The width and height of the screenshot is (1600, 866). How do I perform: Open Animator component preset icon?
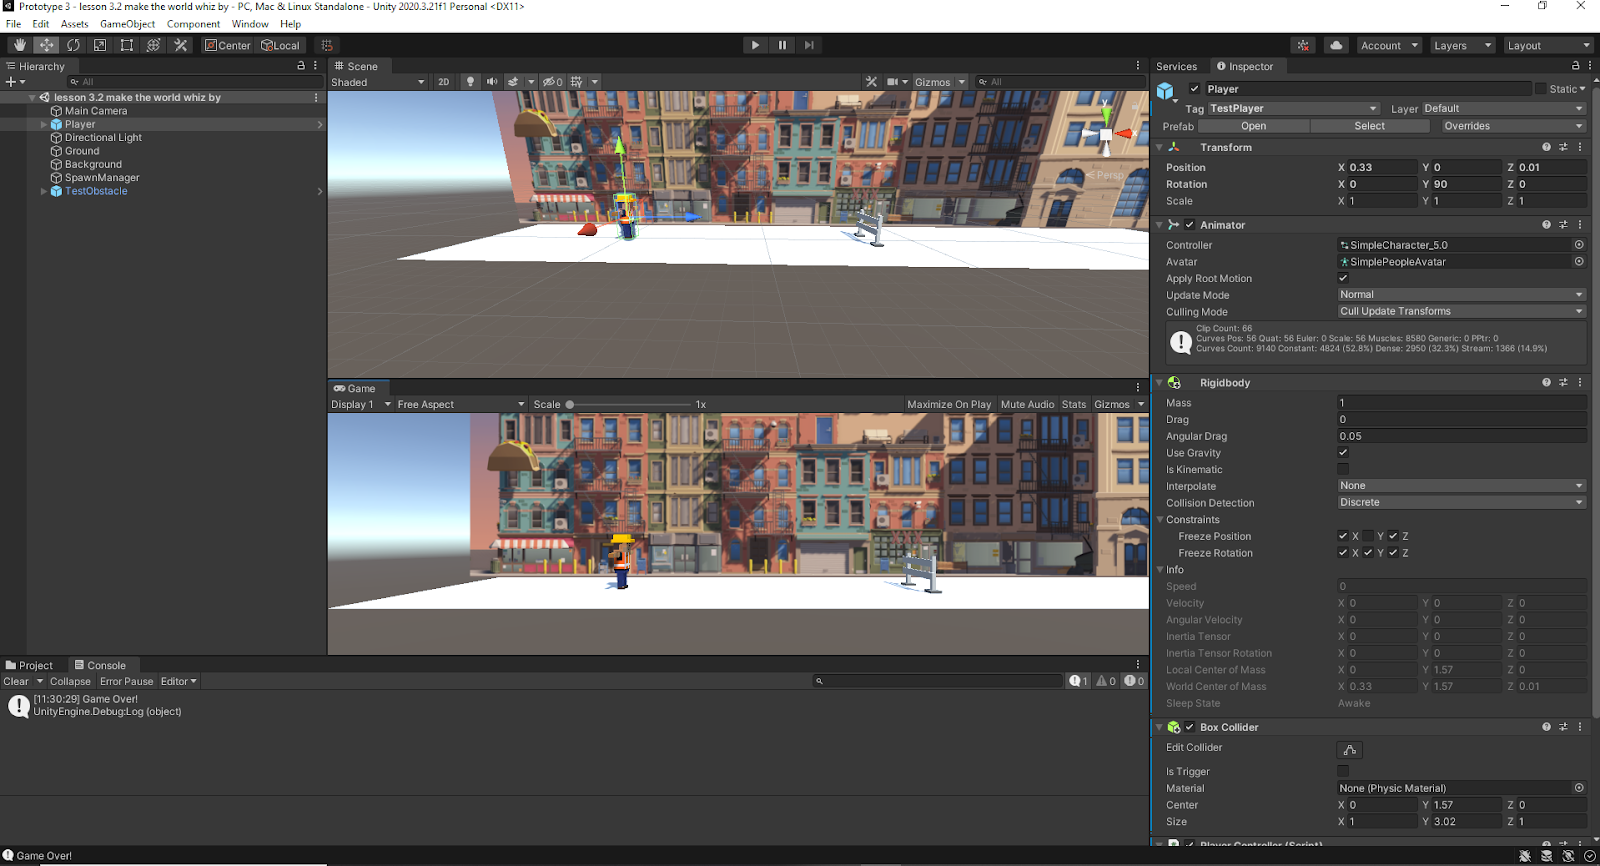[x=1563, y=225]
